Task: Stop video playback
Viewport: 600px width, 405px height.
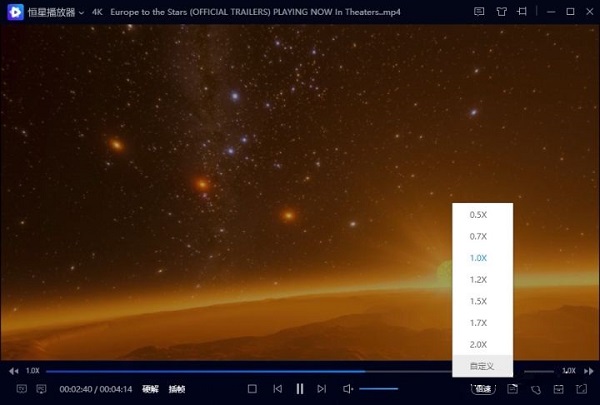Action: [252, 388]
